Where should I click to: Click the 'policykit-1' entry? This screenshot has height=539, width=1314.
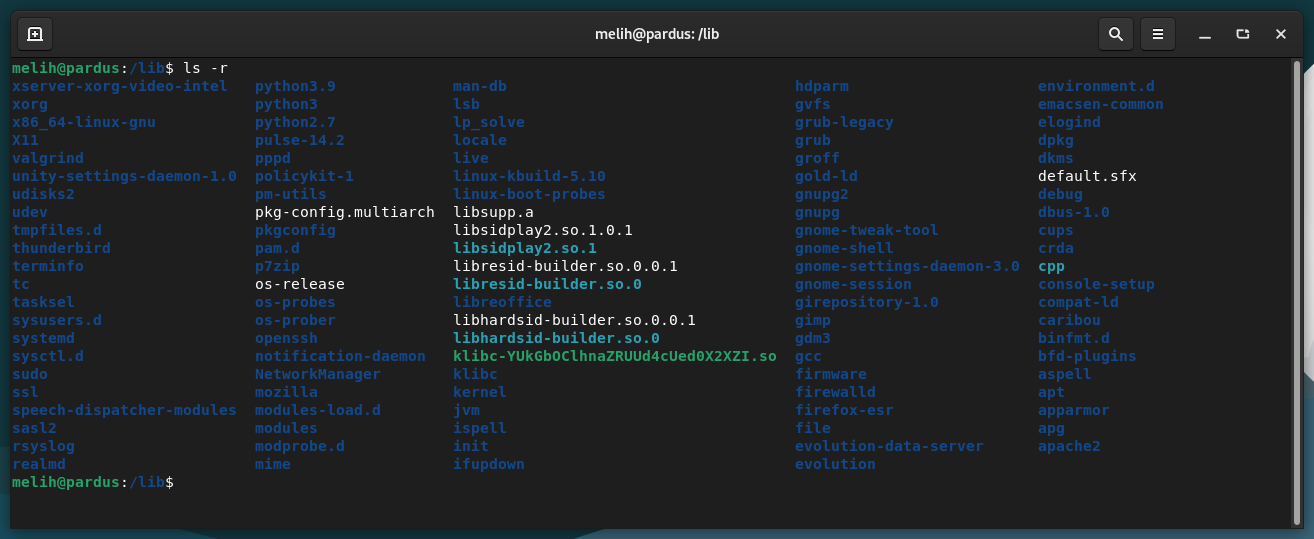pos(304,176)
